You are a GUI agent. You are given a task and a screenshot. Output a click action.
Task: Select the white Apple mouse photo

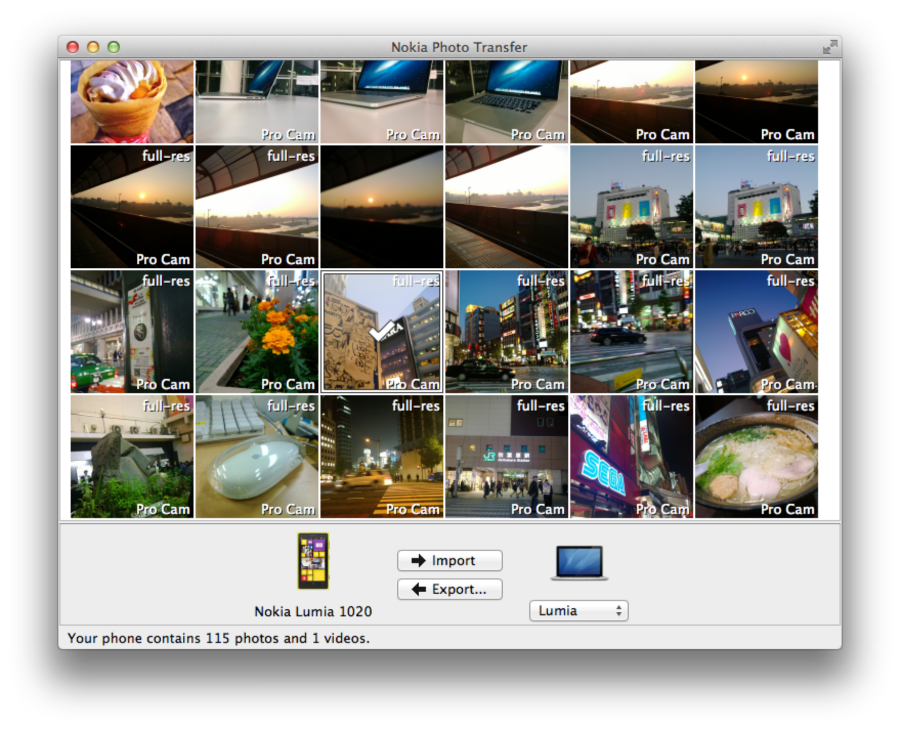(x=257, y=457)
